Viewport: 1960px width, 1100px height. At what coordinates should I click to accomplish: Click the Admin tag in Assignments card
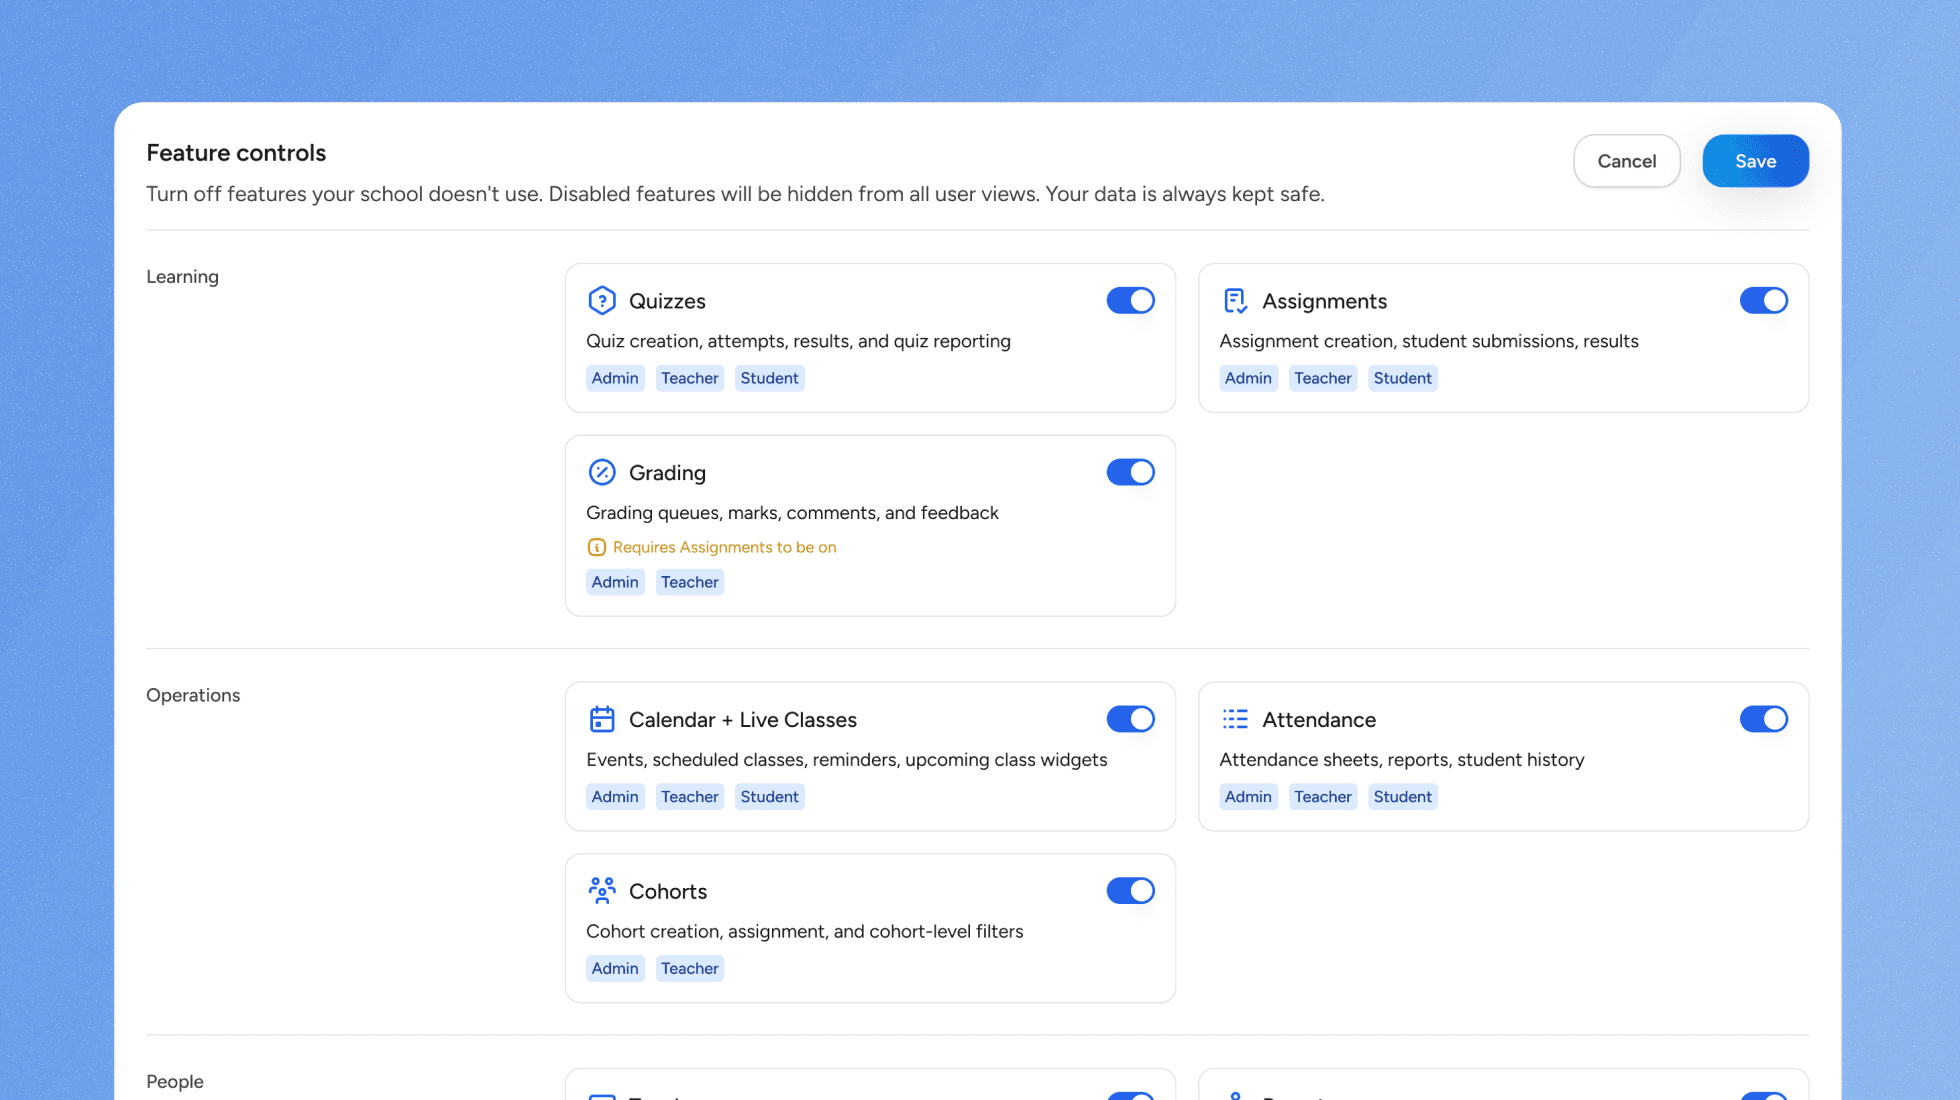click(x=1248, y=378)
